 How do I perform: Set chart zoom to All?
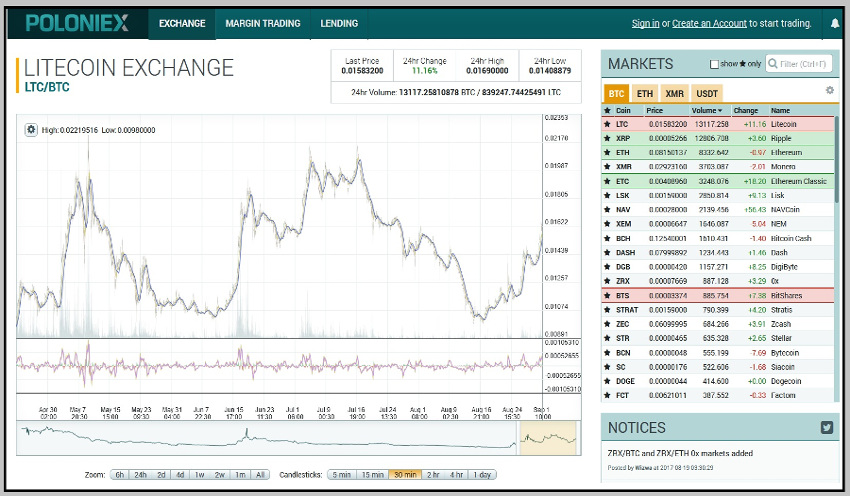click(260, 474)
